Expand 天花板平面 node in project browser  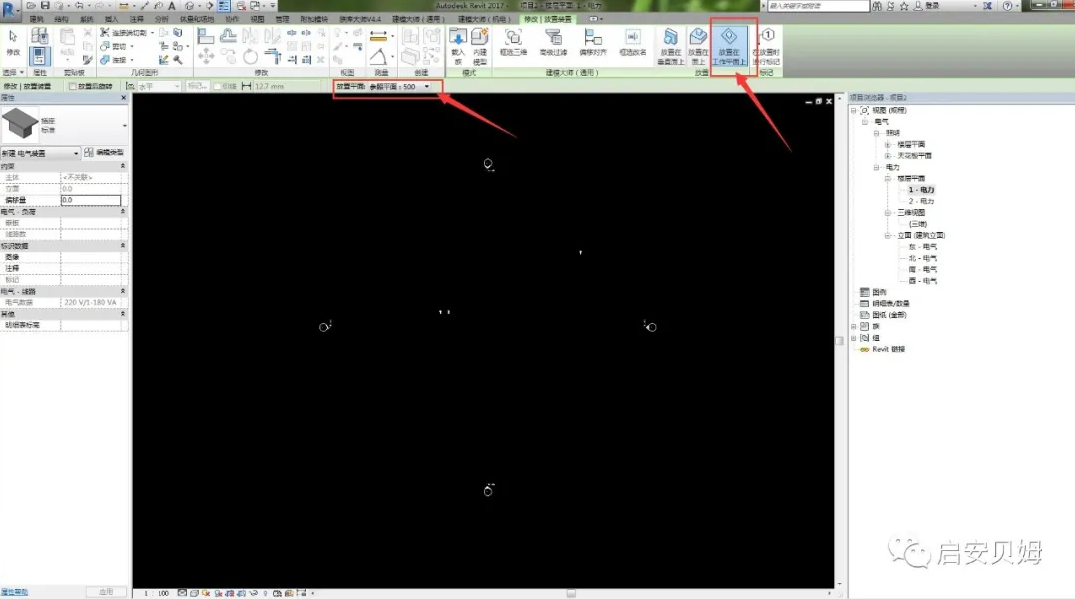click(x=888, y=156)
